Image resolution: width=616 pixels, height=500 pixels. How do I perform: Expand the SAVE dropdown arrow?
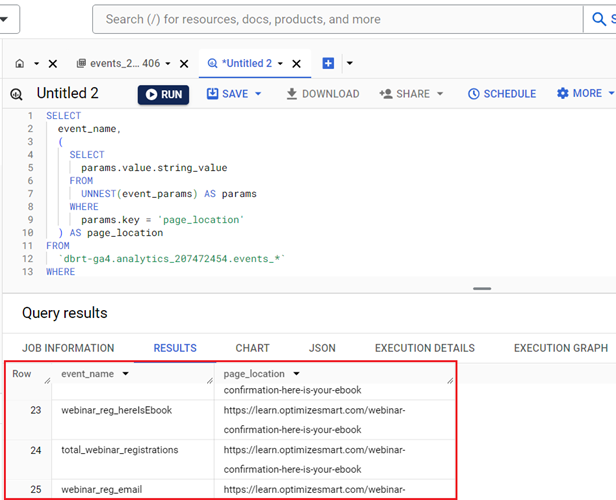coord(258,94)
